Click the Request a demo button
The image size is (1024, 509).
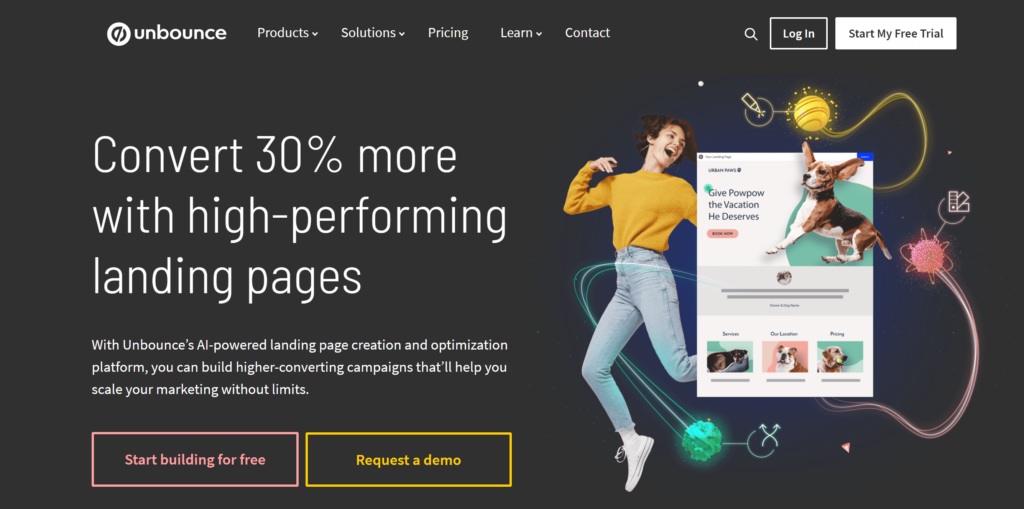pyautogui.click(x=408, y=459)
